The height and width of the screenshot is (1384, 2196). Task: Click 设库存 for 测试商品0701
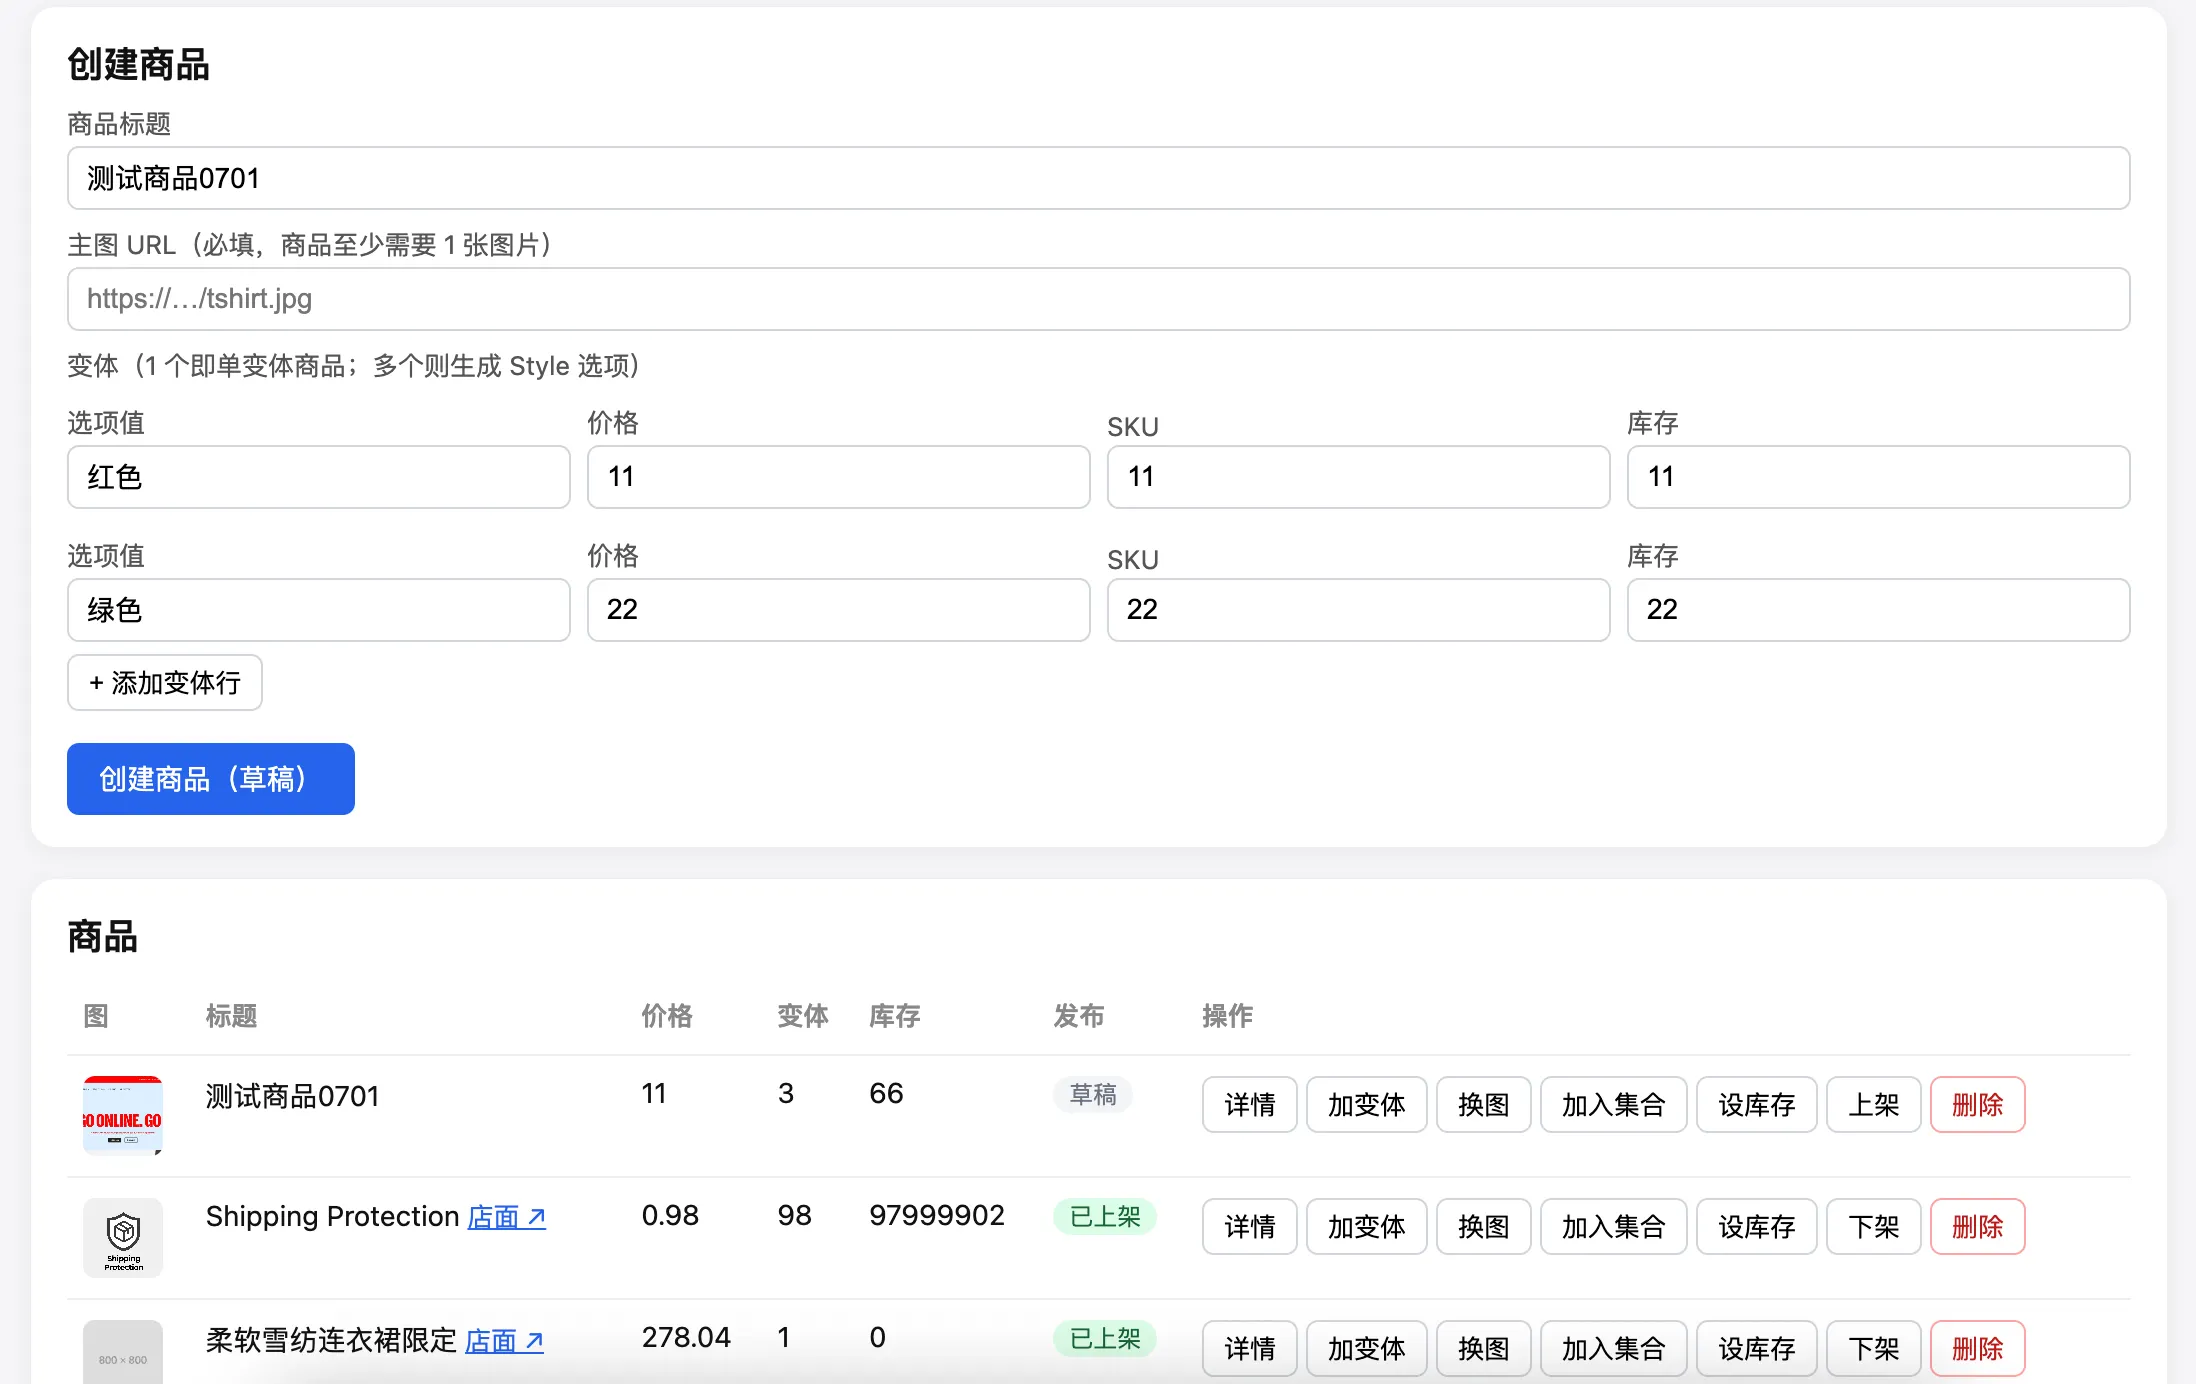coord(1757,1105)
